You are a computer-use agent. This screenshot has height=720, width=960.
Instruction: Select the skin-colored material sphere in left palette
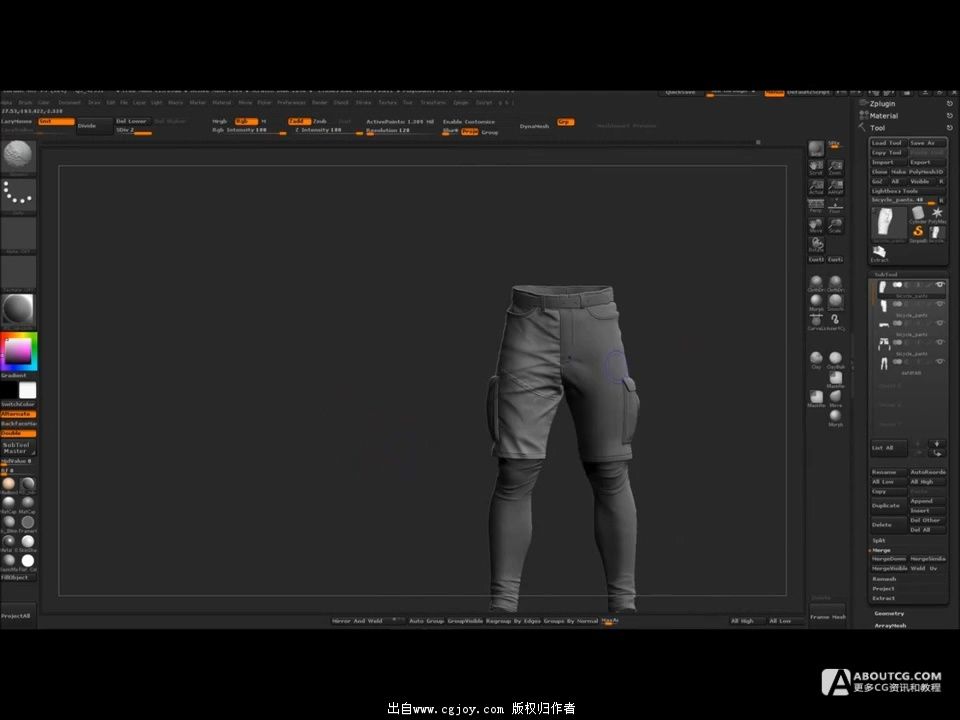pyautogui.click(x=9, y=485)
